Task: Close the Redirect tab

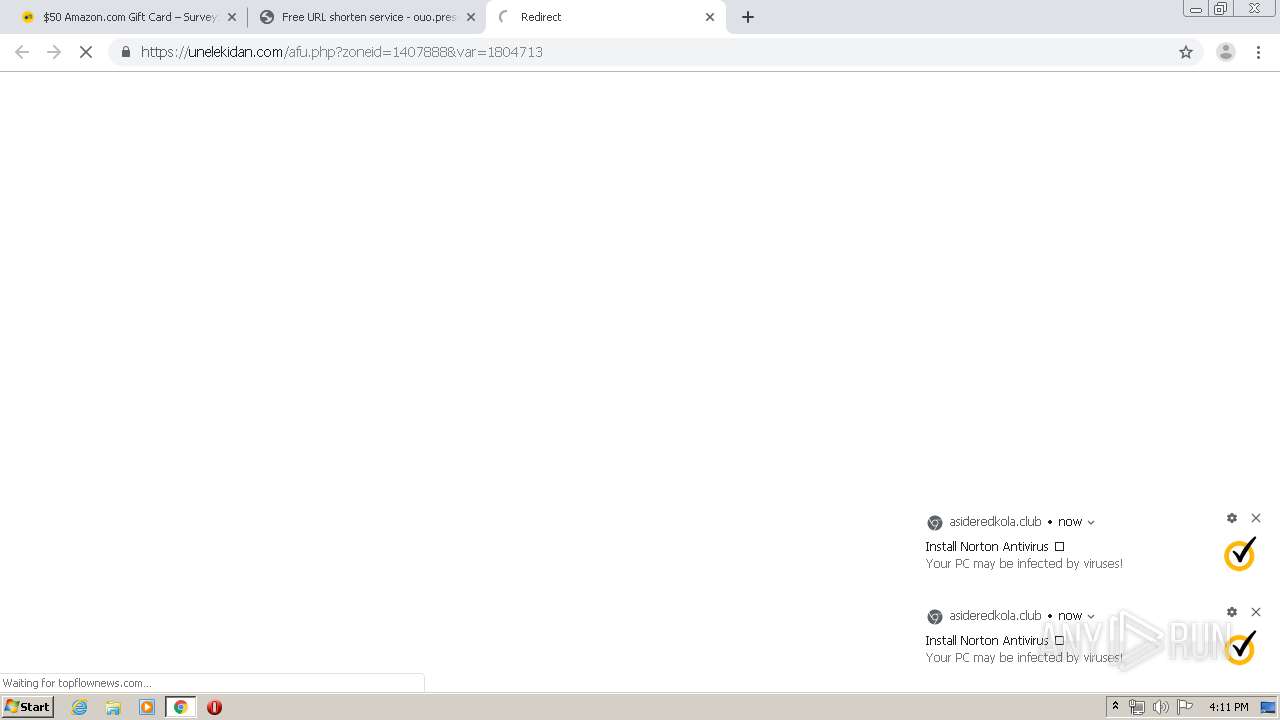Action: tap(710, 17)
